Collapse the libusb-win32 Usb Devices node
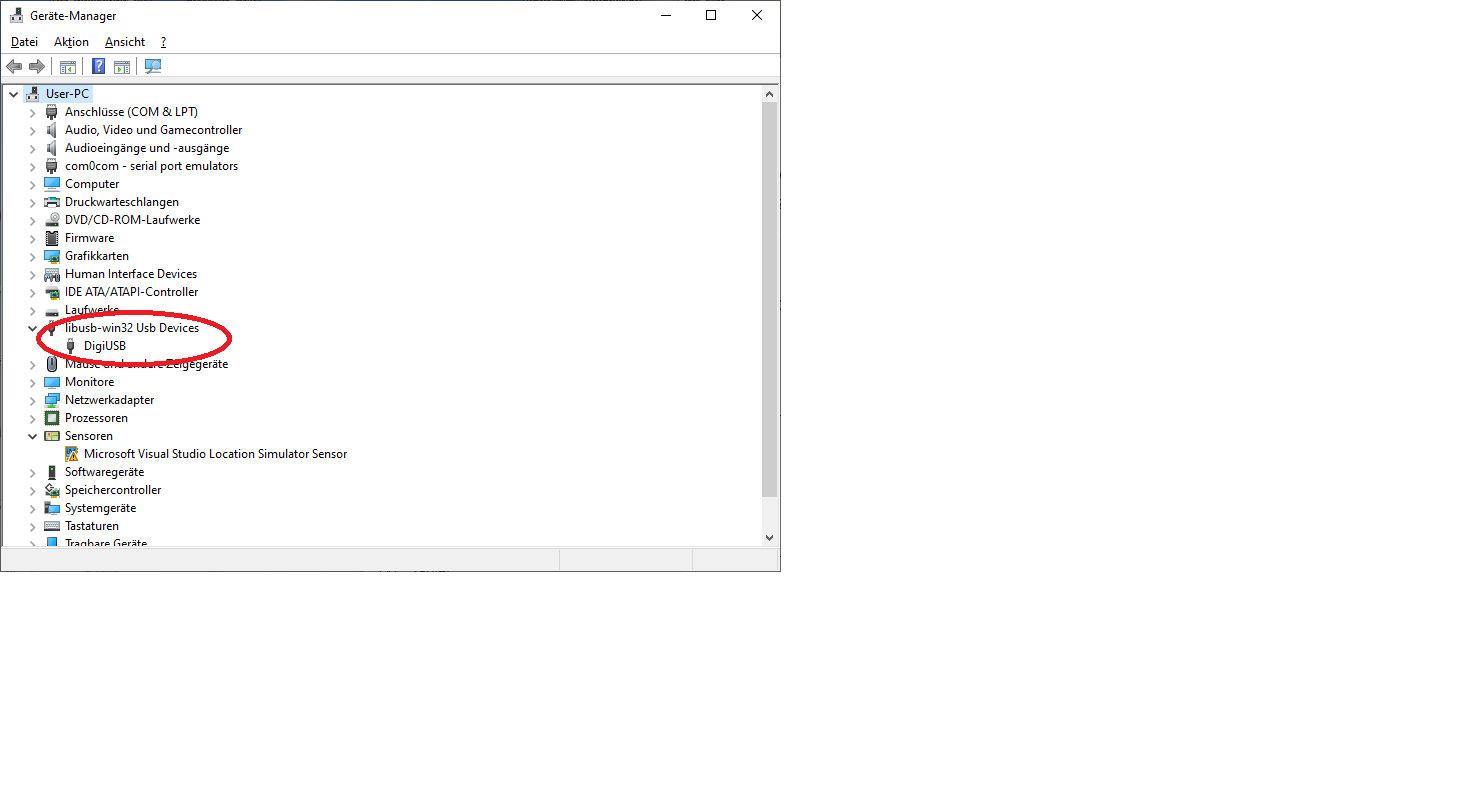Viewport: 1481px width, 804px height. tap(32, 328)
